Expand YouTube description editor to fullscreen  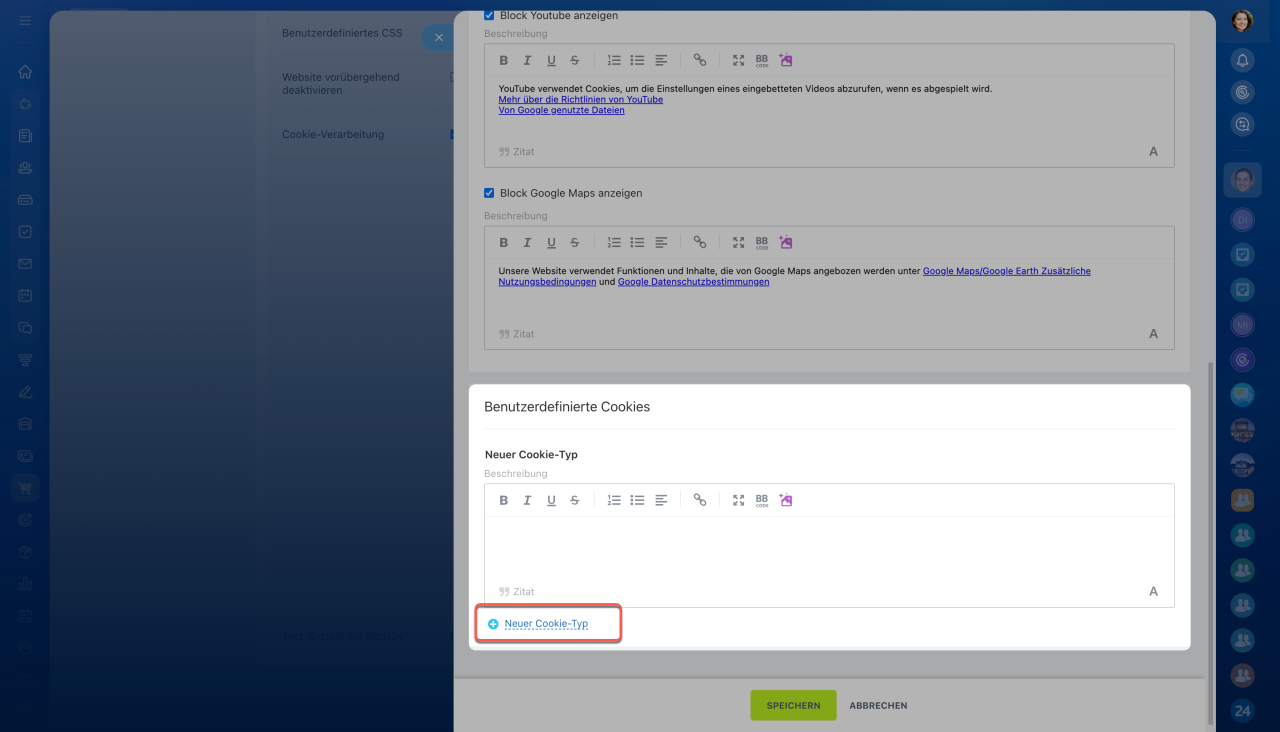[738, 60]
